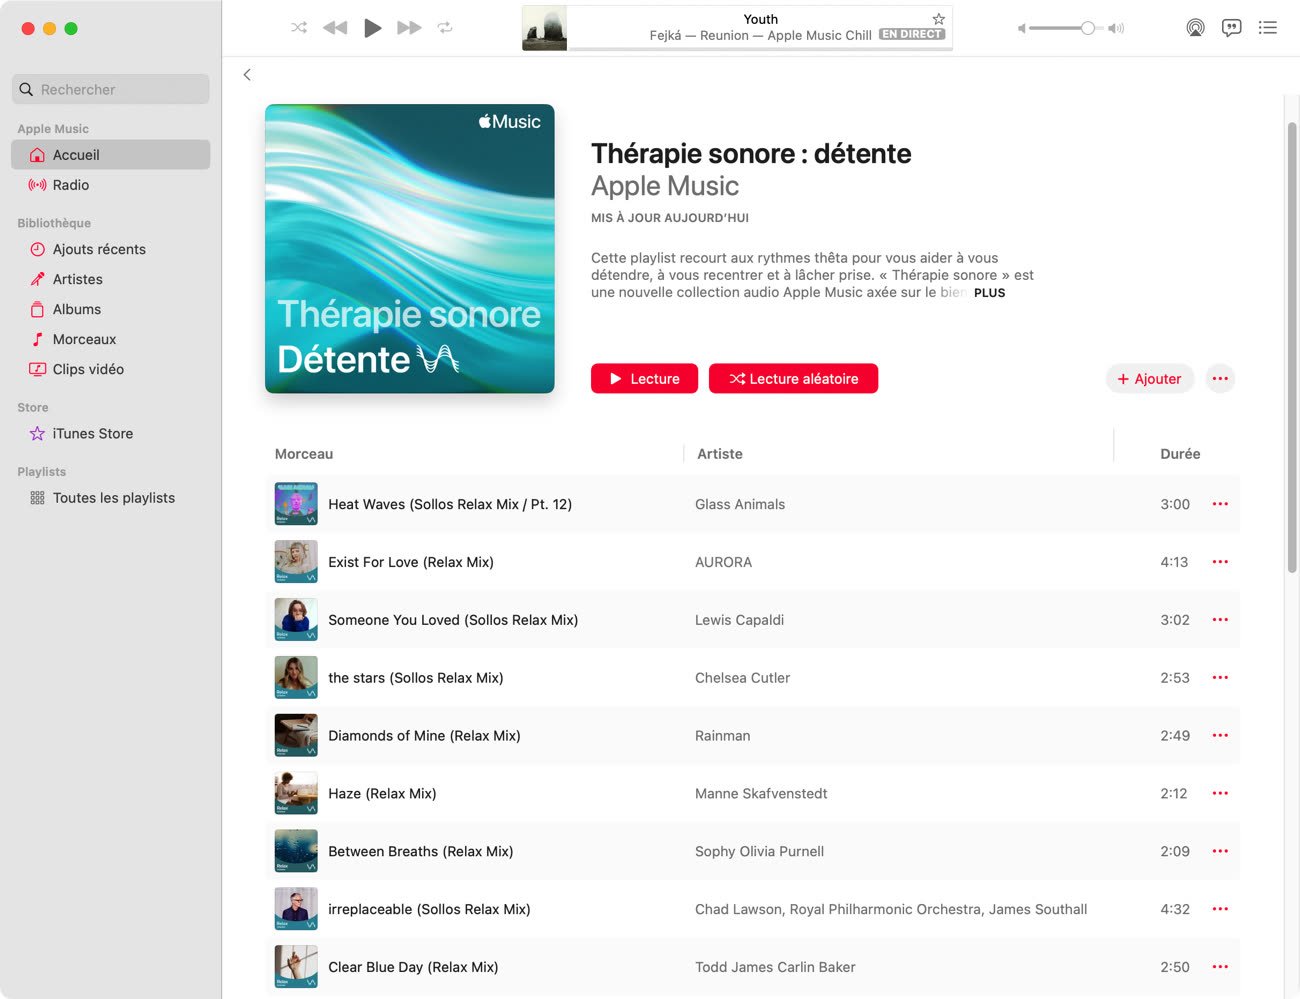Click Clear Blue Day track artwork

tap(296, 967)
